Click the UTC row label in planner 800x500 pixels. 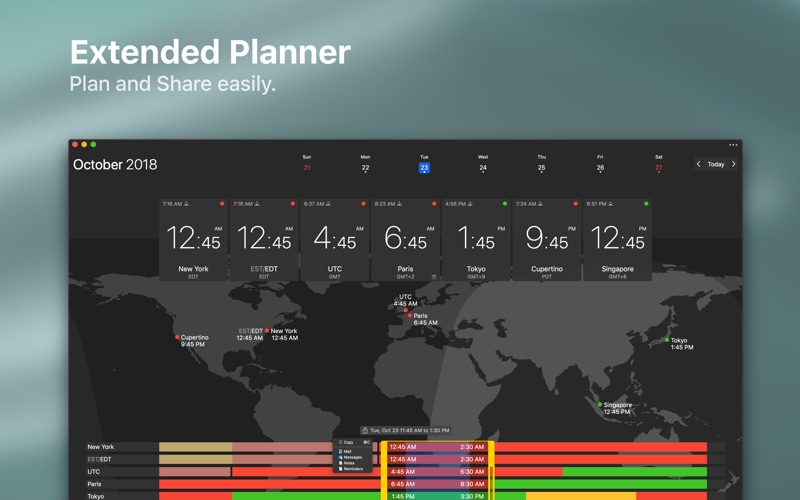pyautogui.click(x=93, y=472)
